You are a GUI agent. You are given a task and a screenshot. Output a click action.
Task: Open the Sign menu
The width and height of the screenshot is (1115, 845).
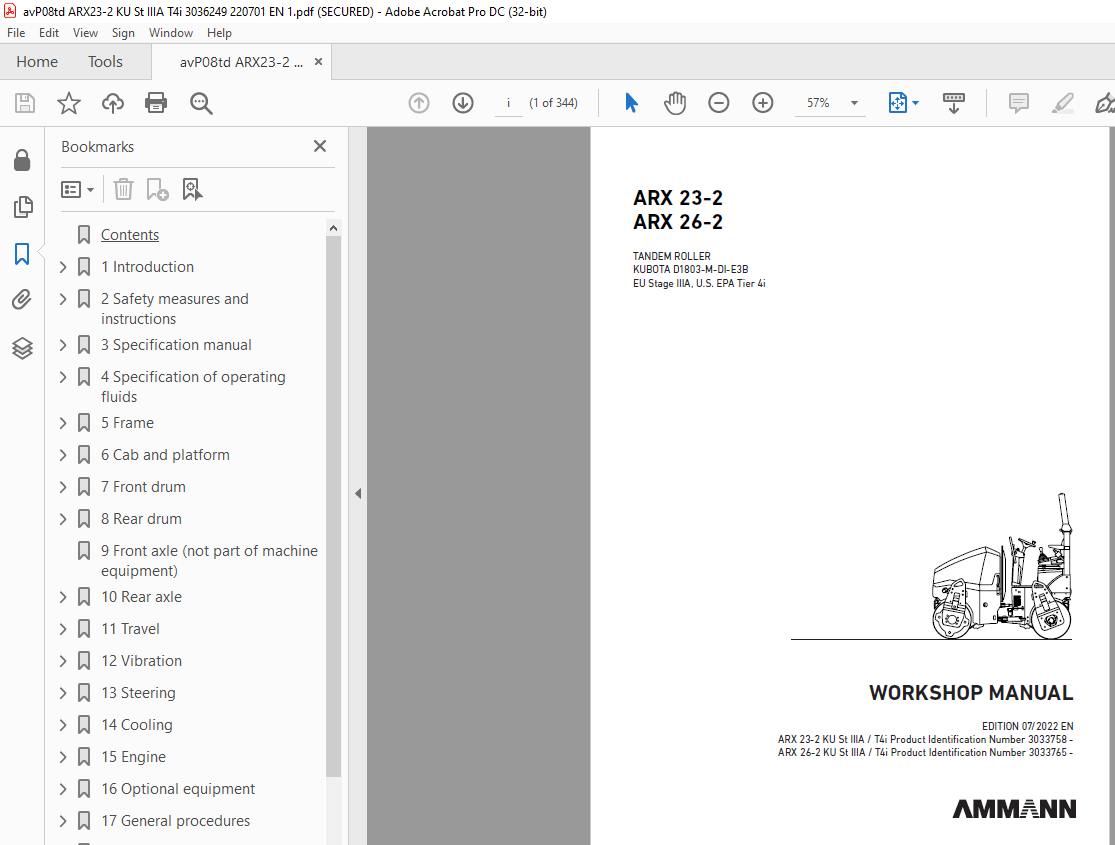(x=123, y=33)
